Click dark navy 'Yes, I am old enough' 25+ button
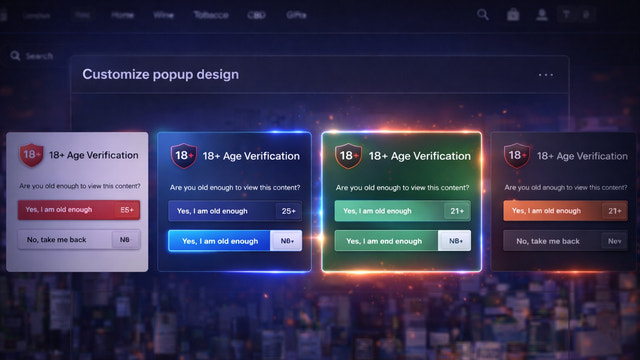Image resolution: width=640 pixels, height=360 pixels. [x=235, y=211]
